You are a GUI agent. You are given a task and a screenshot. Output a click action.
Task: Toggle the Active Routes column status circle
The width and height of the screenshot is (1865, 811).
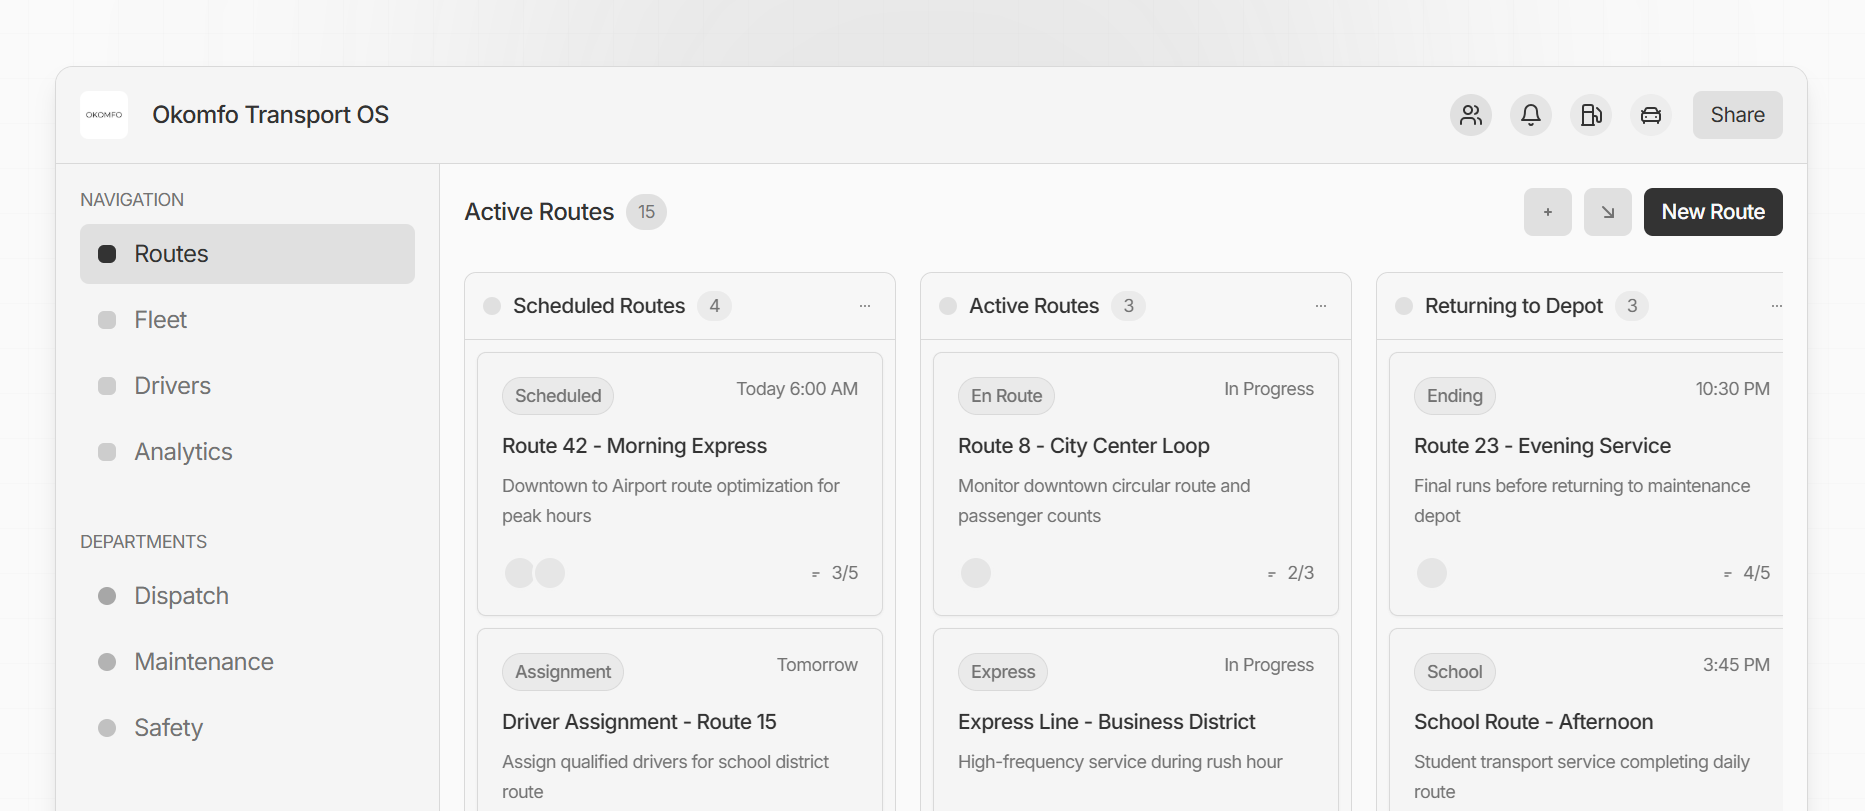948,306
